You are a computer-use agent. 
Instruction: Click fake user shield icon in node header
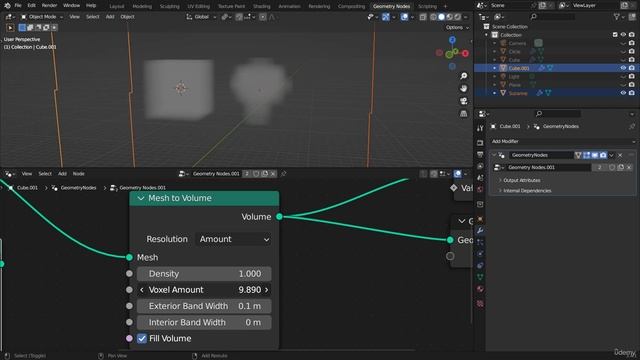[x=256, y=173]
